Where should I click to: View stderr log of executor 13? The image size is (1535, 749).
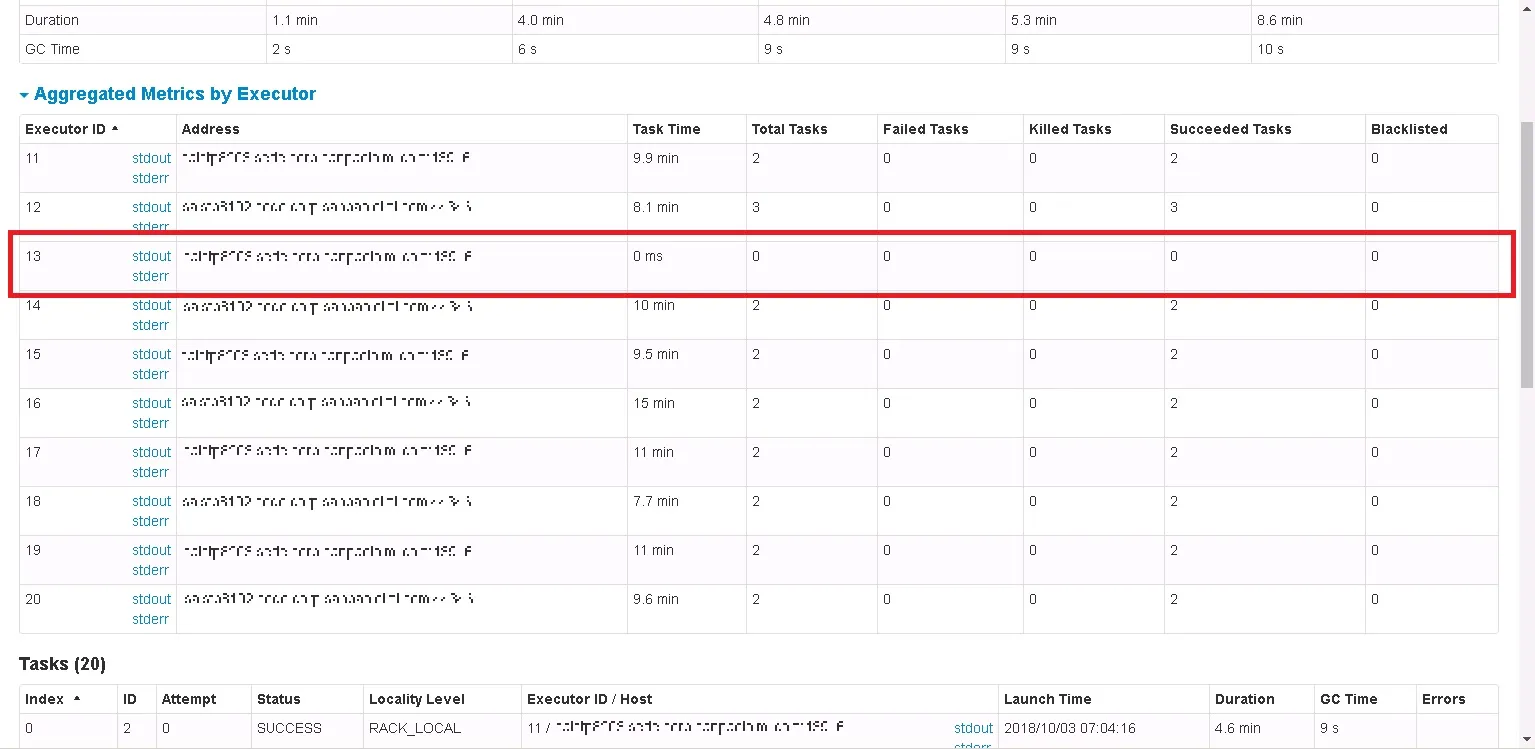(x=150, y=276)
